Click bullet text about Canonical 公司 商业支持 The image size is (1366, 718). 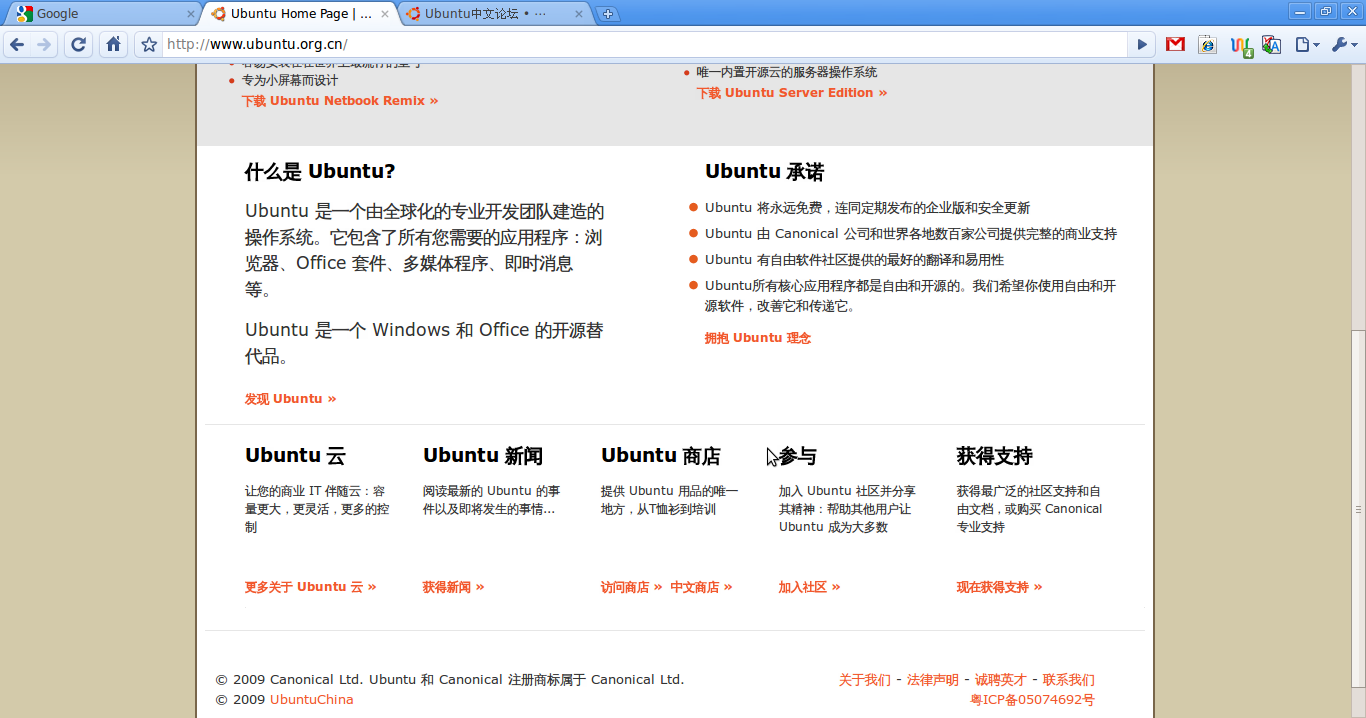tap(911, 234)
